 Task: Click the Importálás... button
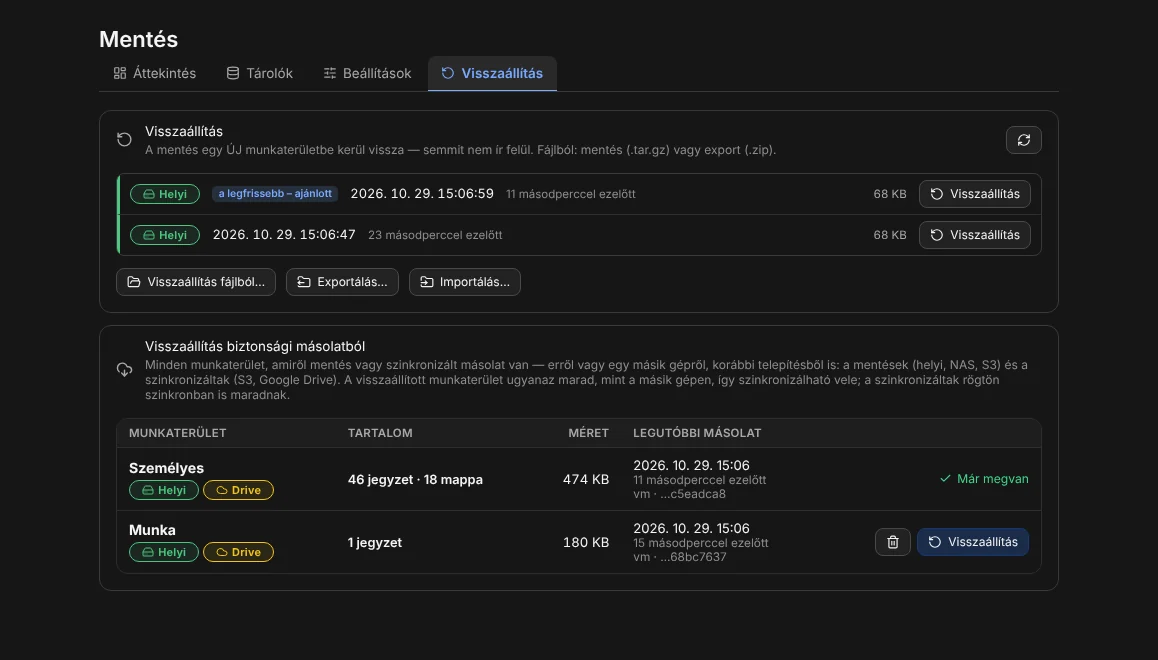(465, 282)
